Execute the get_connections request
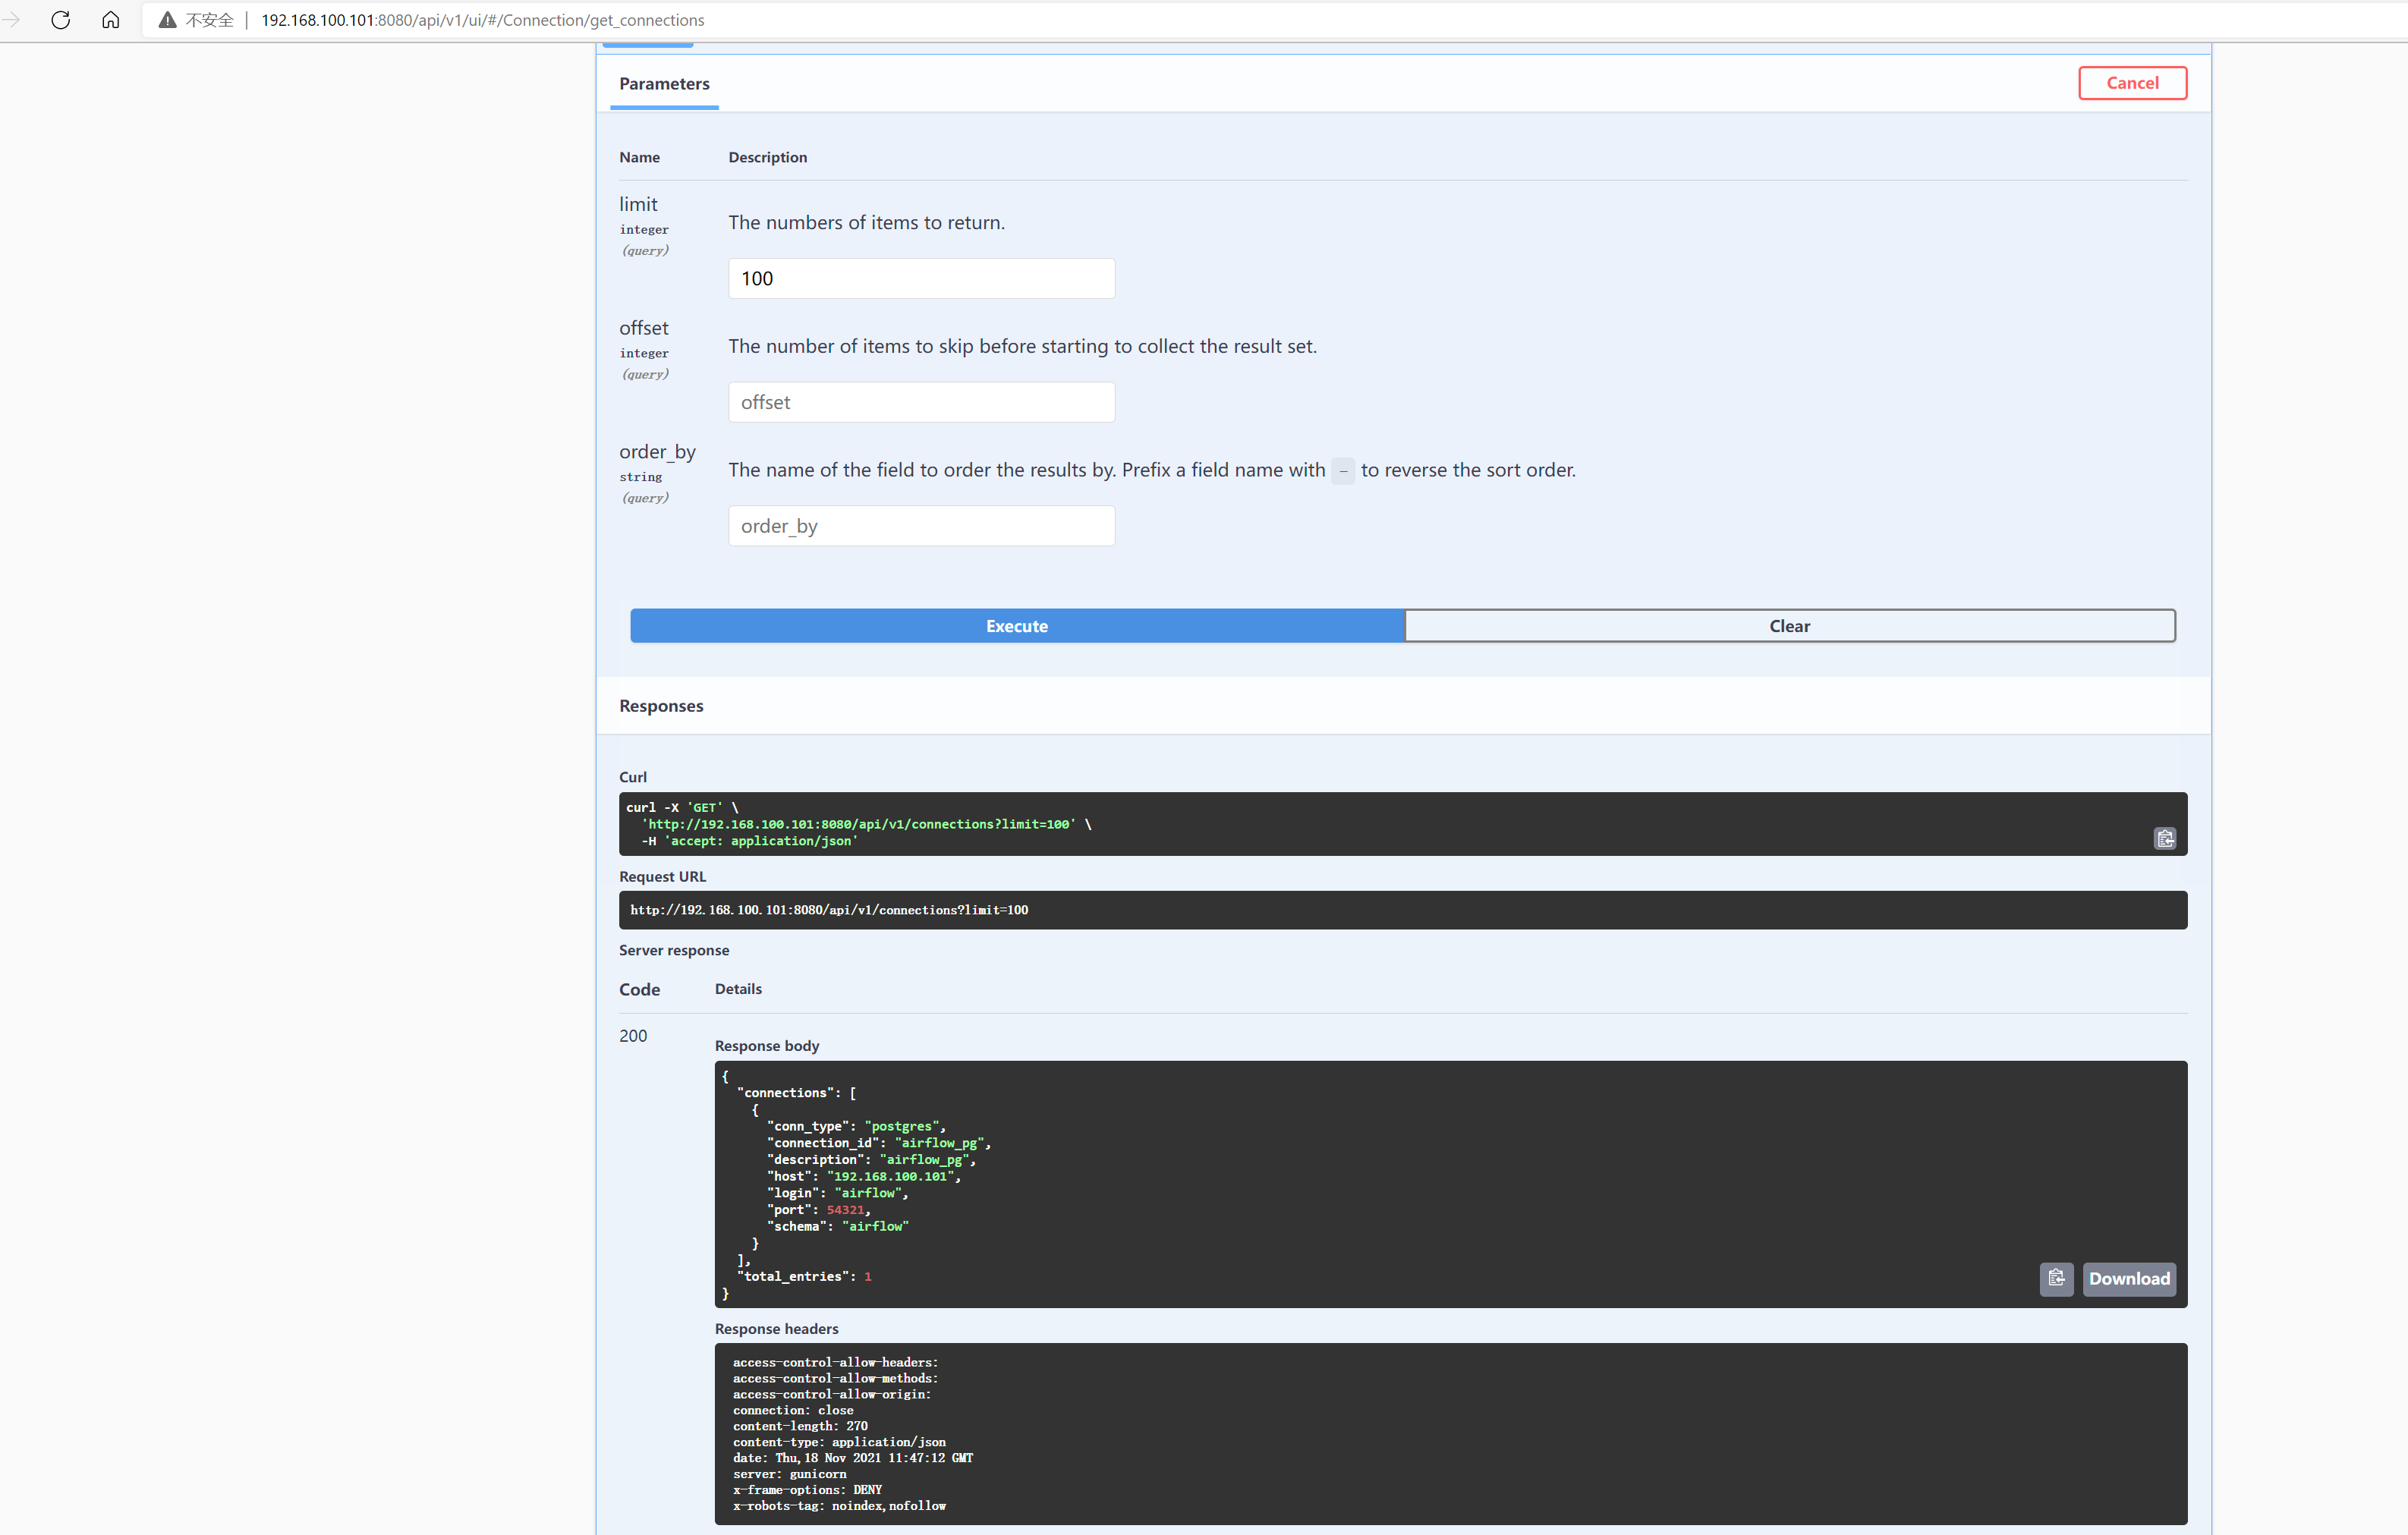Screen dimensions: 2408x1535 1016,626
